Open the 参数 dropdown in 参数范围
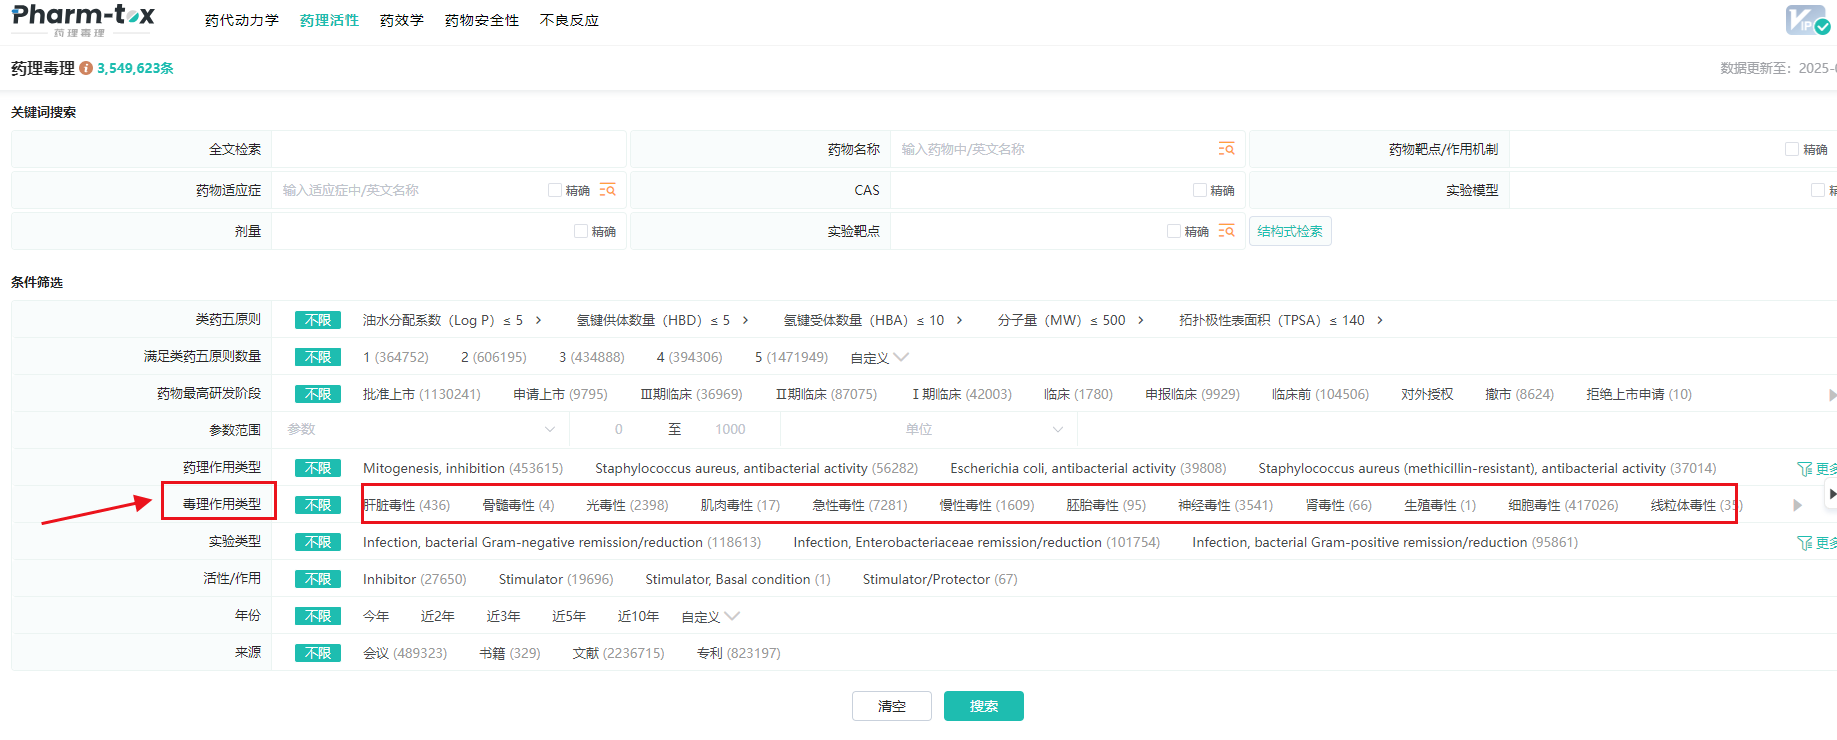This screenshot has height=740, width=1837. [420, 429]
